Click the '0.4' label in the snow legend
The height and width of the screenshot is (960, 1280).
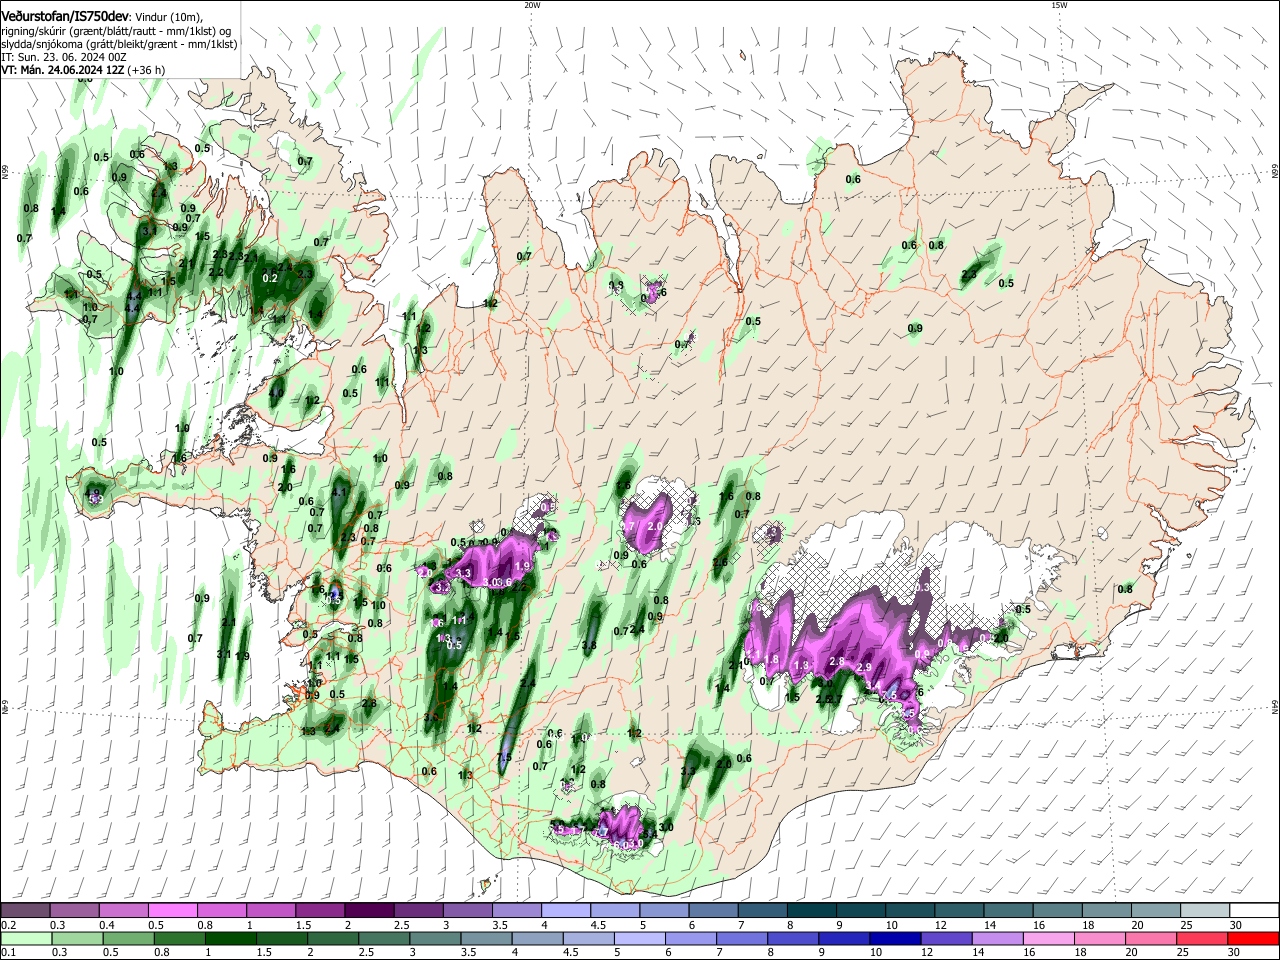pos(107,925)
